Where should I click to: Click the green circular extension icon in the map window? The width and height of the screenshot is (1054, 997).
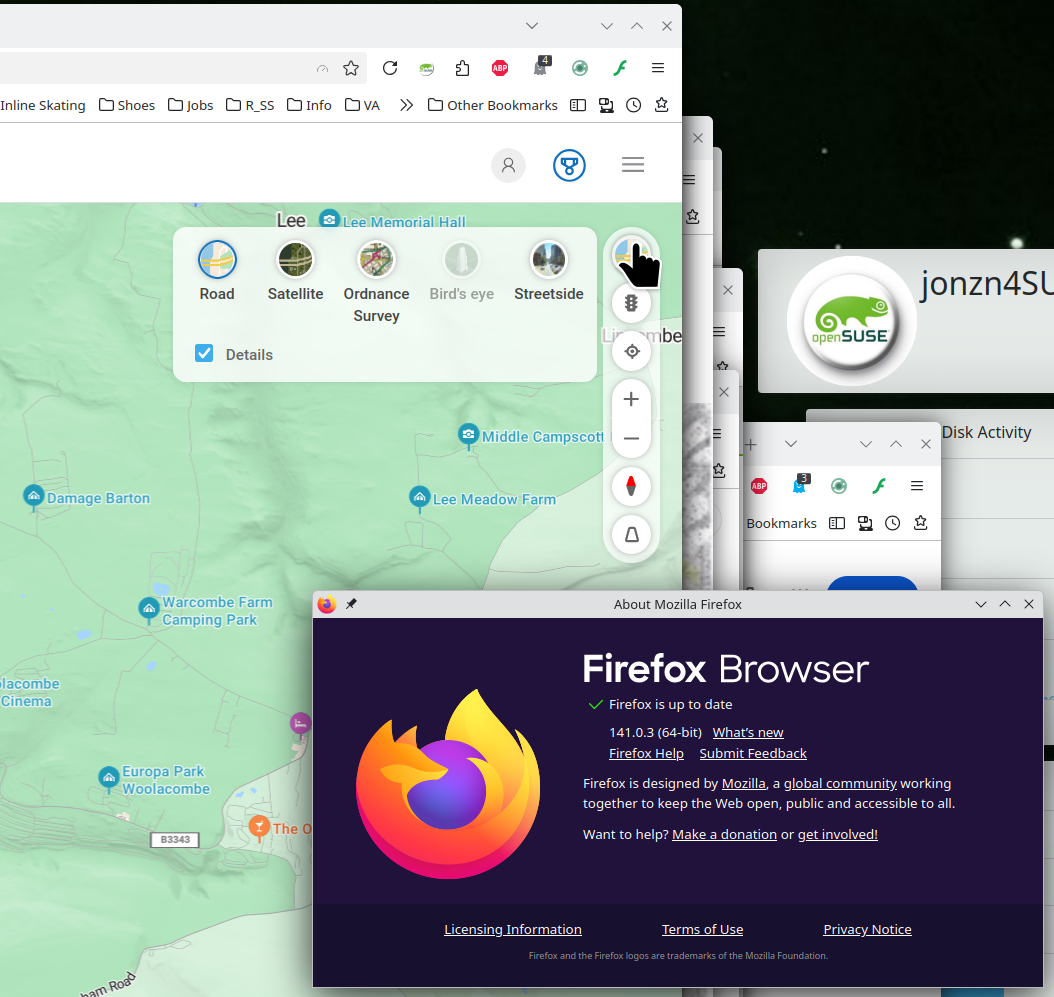(x=580, y=68)
